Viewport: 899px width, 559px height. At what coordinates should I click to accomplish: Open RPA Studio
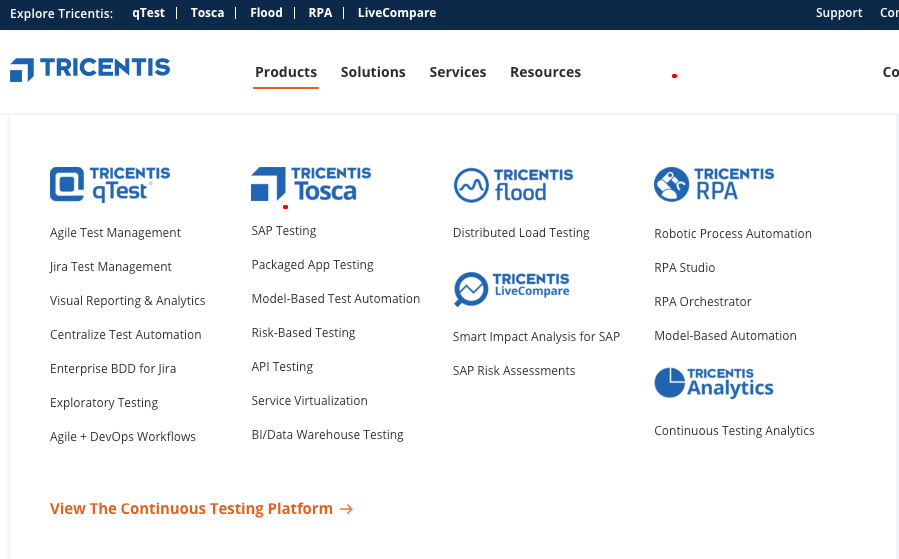[x=685, y=268]
